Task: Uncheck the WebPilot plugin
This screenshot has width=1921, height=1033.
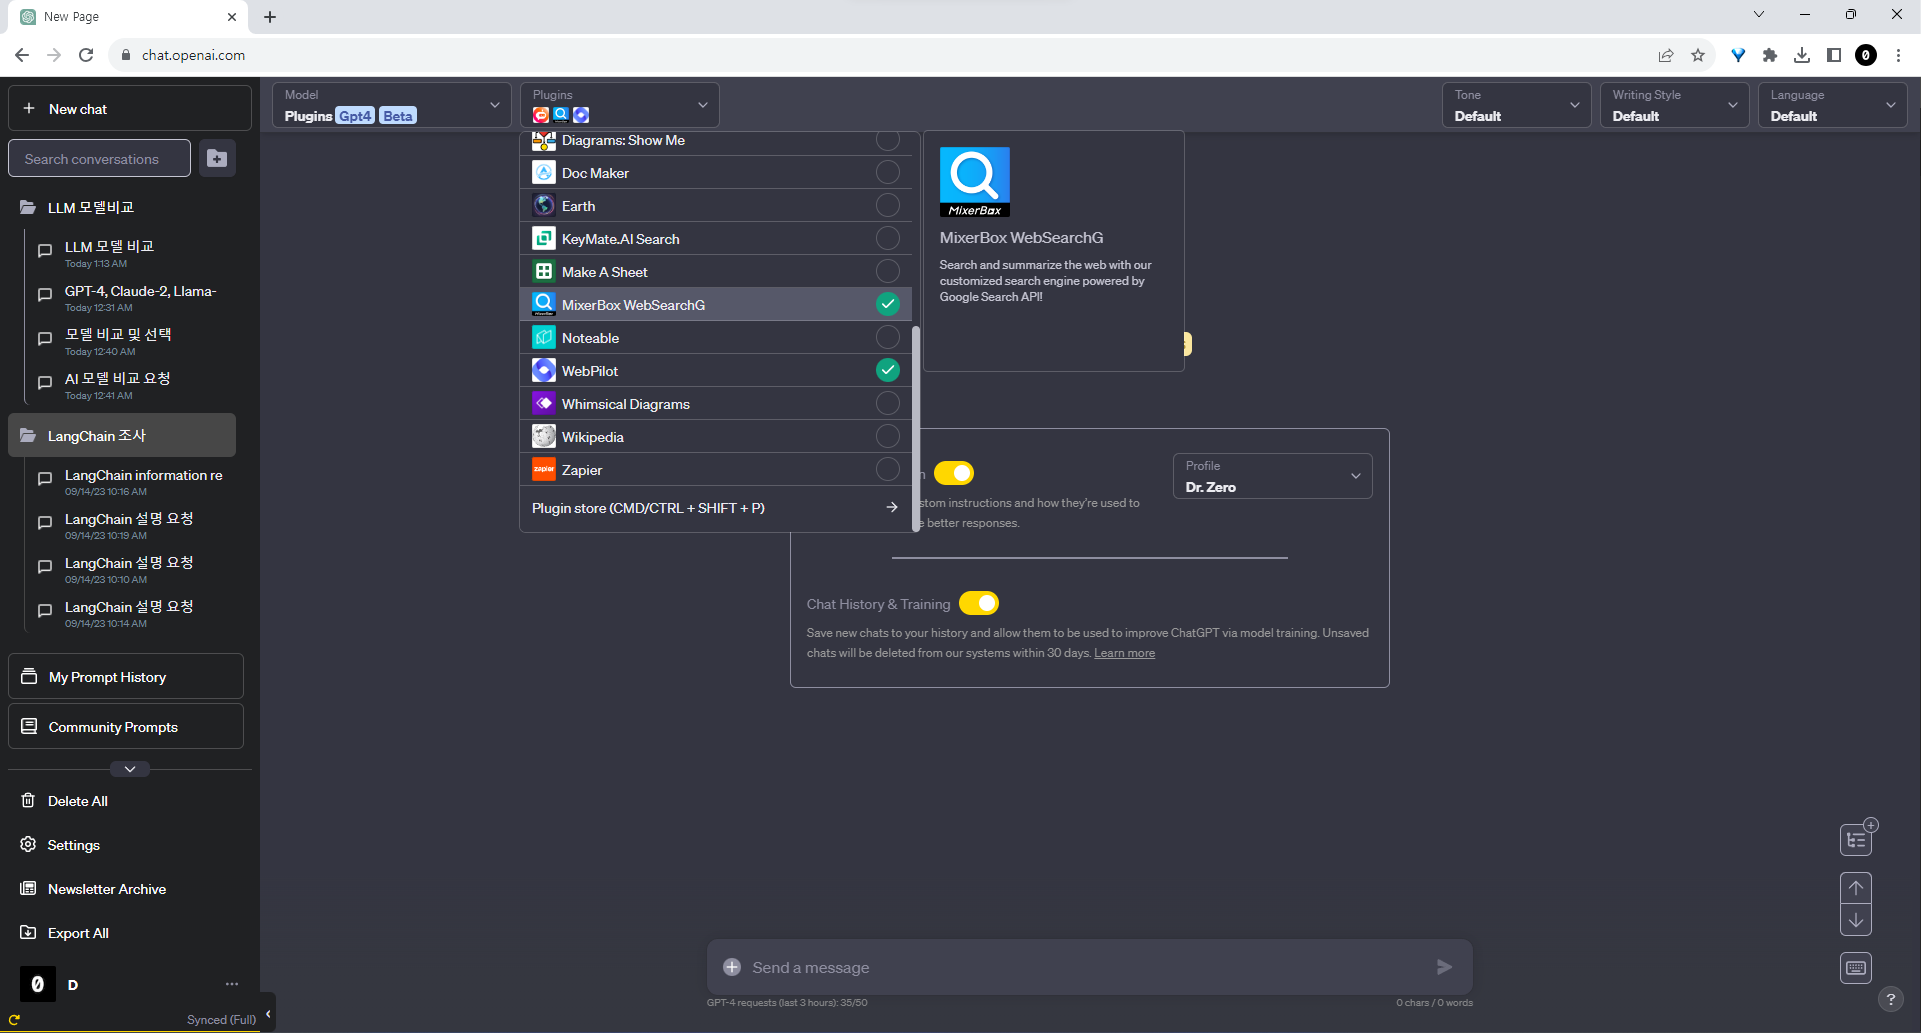Action: (x=887, y=370)
